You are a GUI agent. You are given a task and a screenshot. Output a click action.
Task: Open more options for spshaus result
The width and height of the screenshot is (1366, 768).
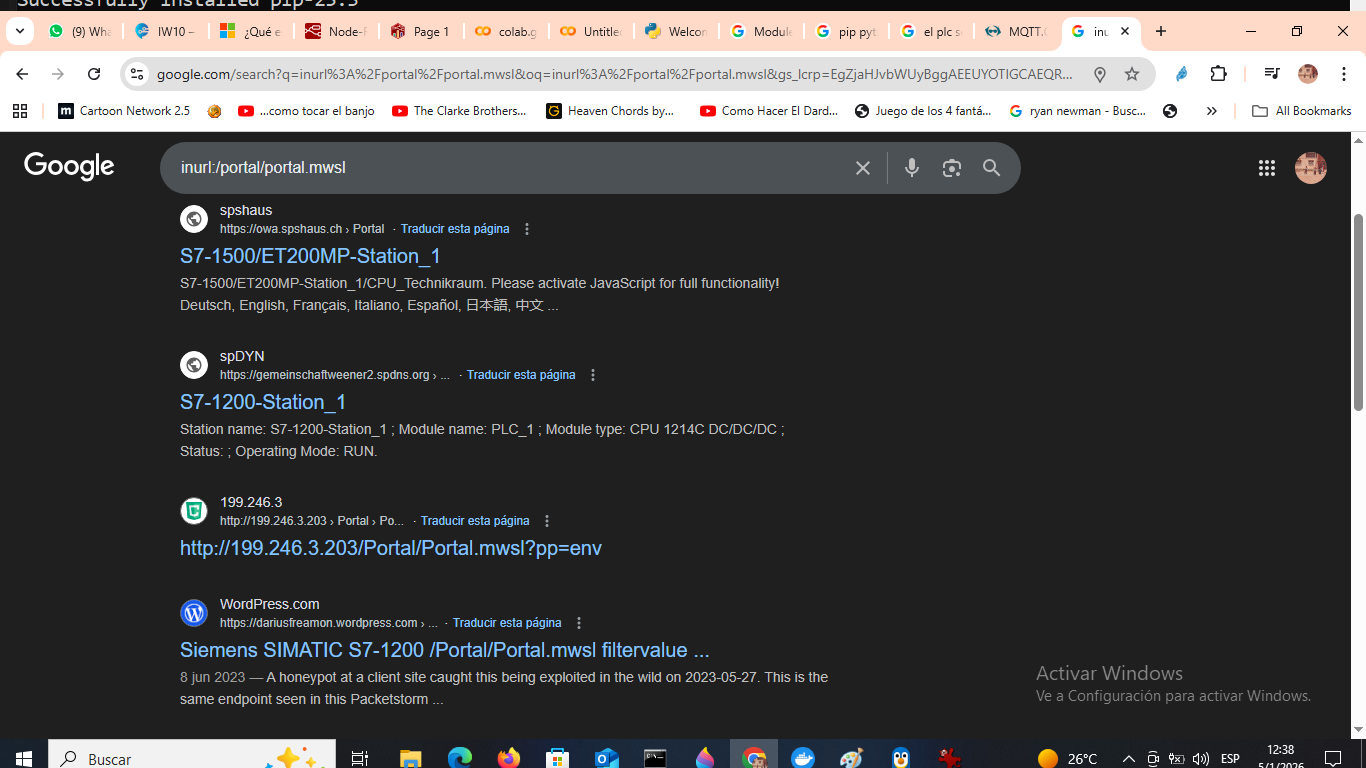pos(527,229)
